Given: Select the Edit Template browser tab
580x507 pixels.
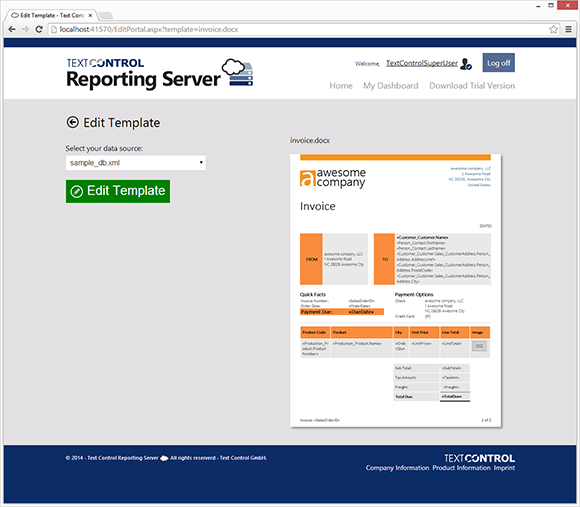Looking at the screenshot, I should pyautogui.click(x=52, y=16).
